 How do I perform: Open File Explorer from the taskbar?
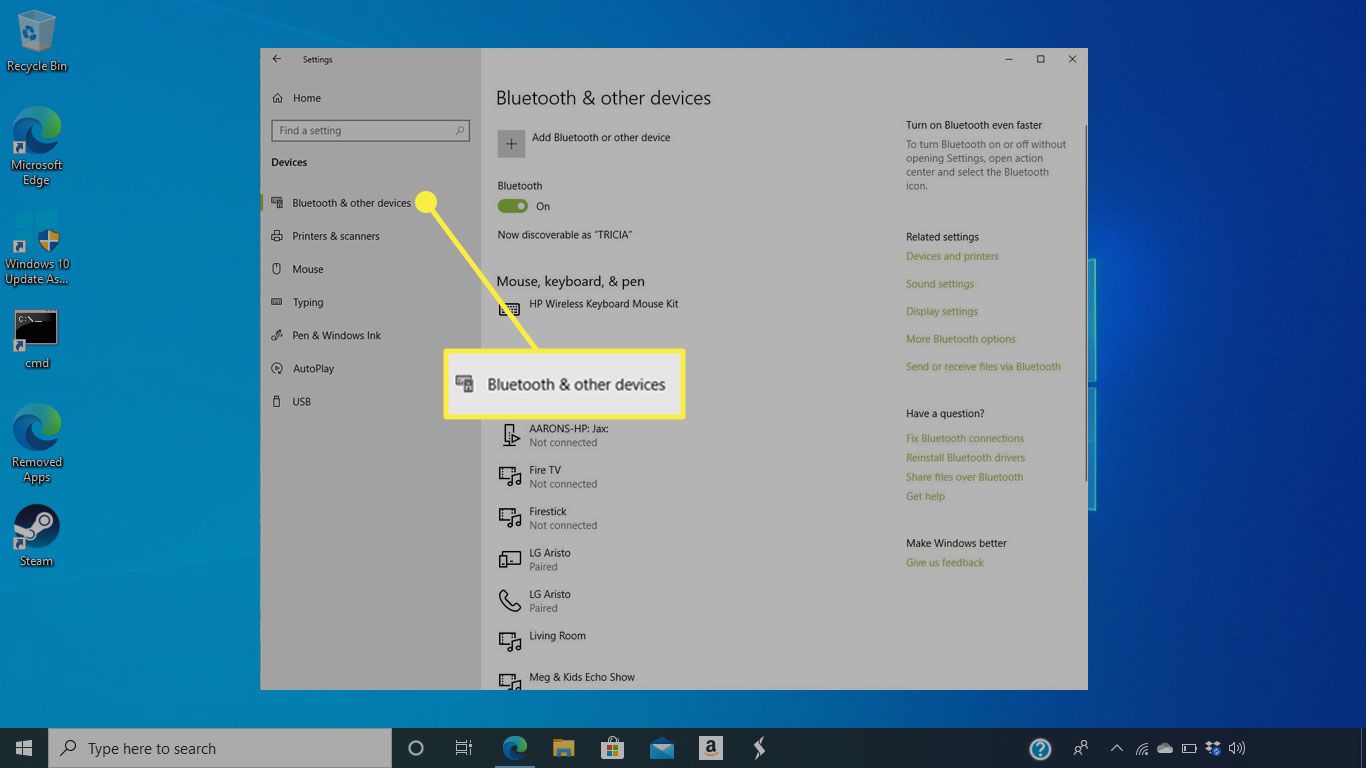point(563,748)
